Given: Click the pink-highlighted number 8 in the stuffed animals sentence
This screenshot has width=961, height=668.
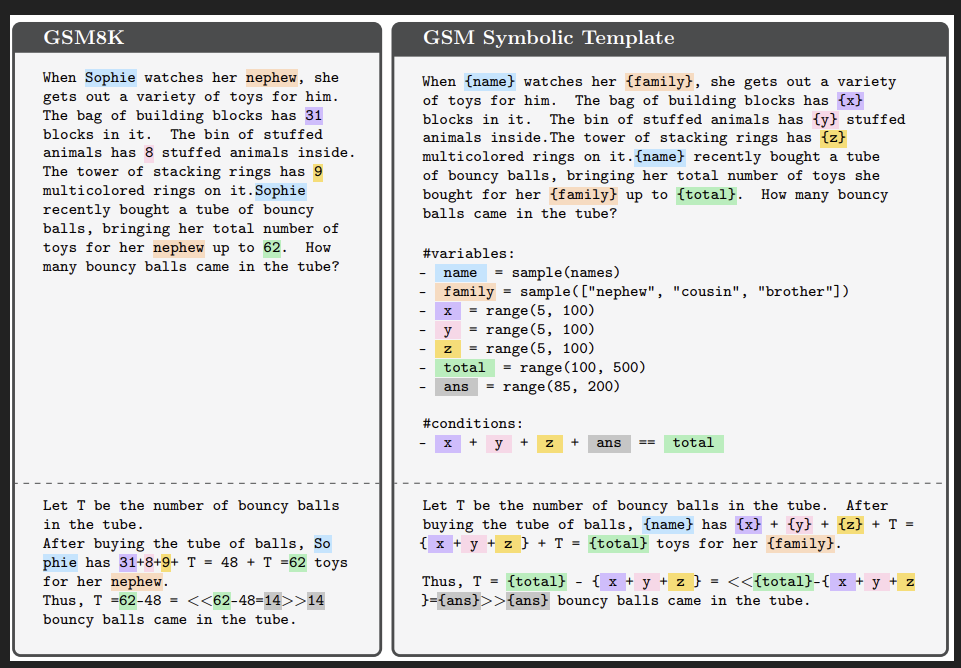Looking at the screenshot, I should pyautogui.click(x=148, y=153).
